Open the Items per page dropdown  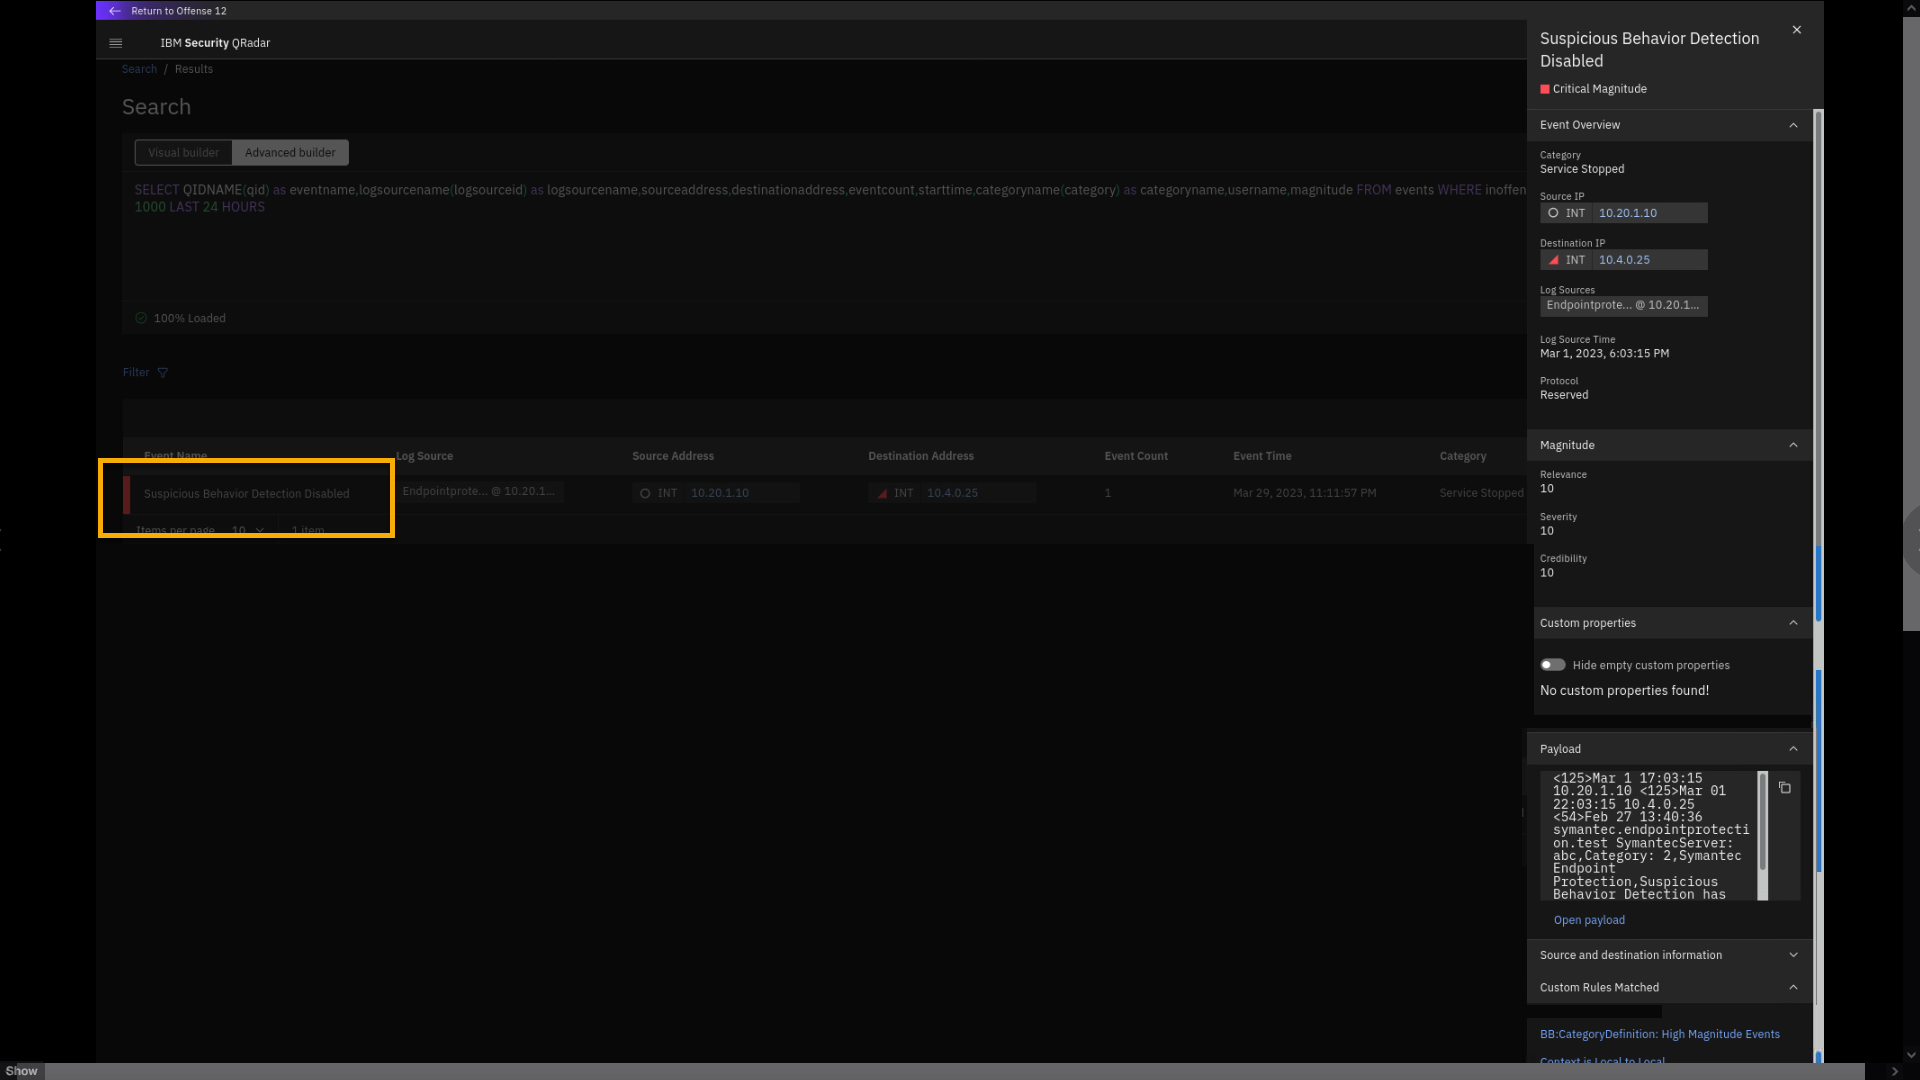tap(248, 530)
